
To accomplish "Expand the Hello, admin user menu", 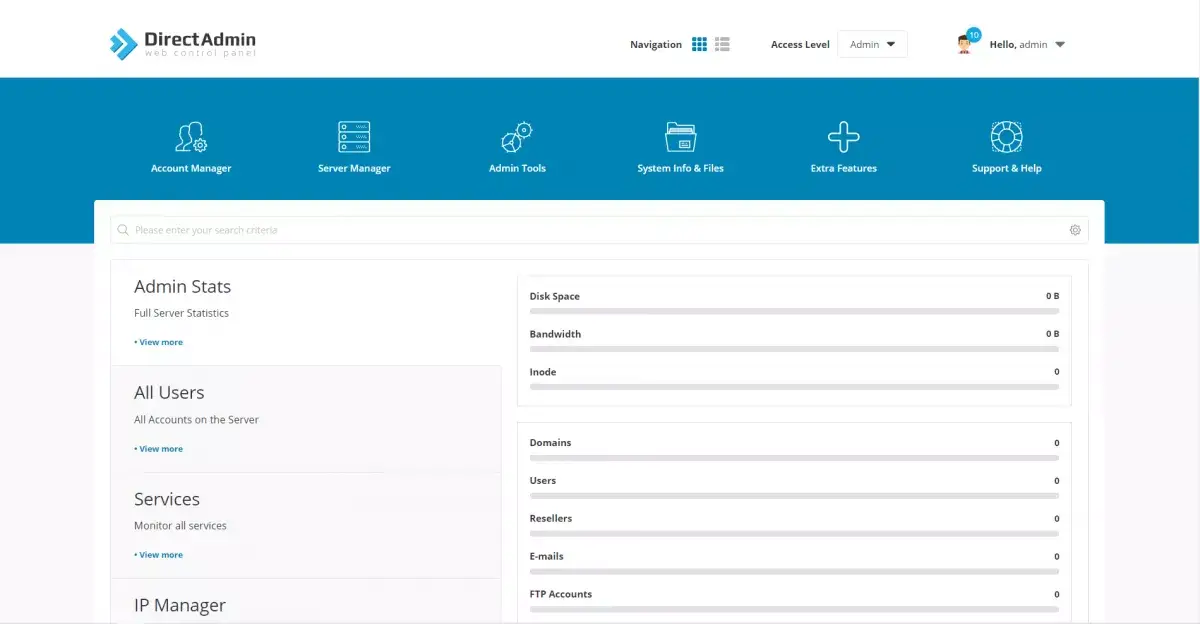I will 1027,44.
